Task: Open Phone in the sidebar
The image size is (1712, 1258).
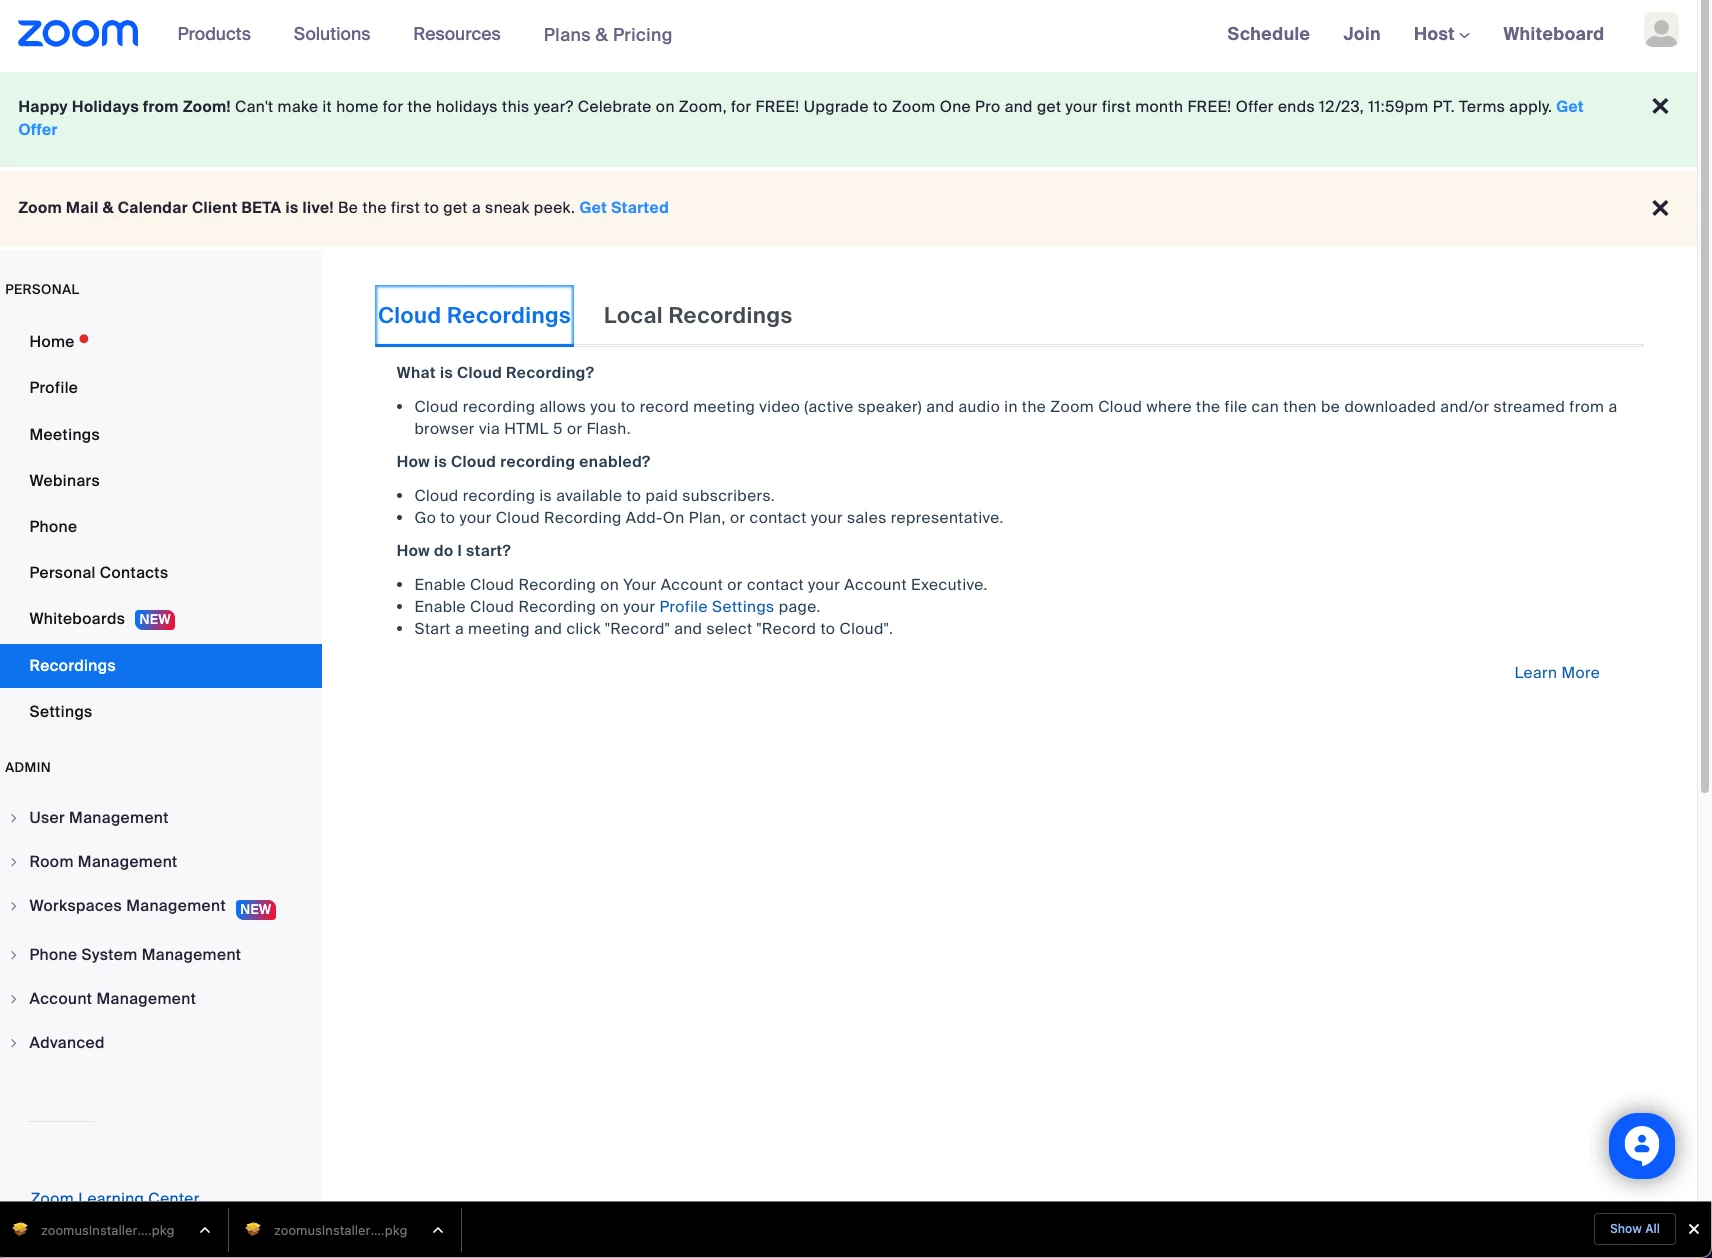Action: coord(53,527)
